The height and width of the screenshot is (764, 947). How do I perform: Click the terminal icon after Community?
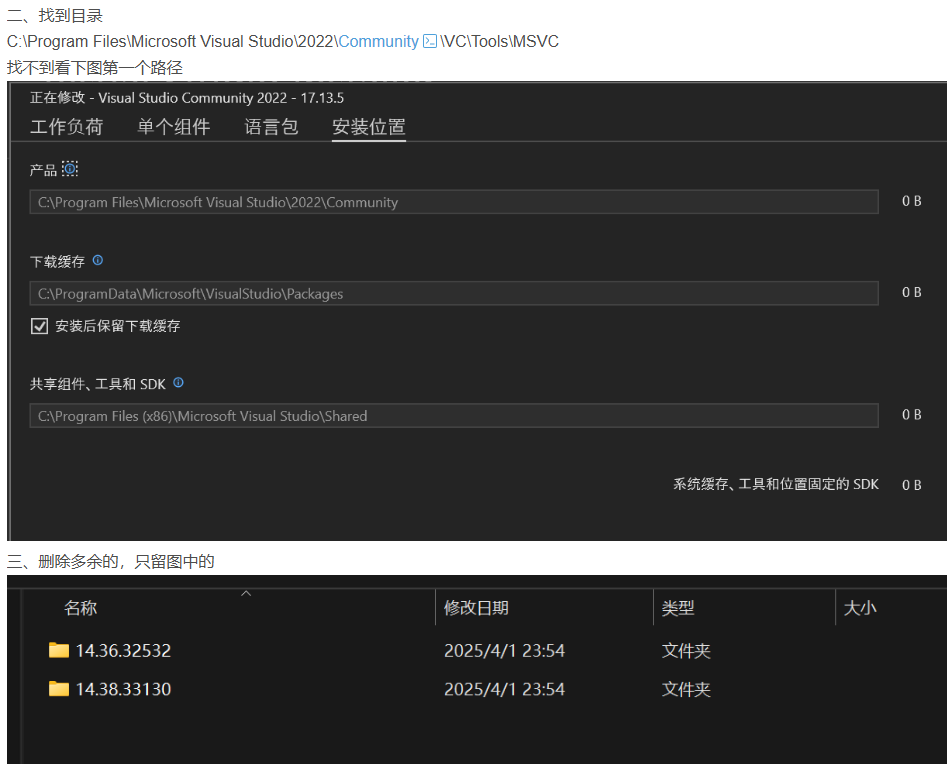click(x=429, y=41)
